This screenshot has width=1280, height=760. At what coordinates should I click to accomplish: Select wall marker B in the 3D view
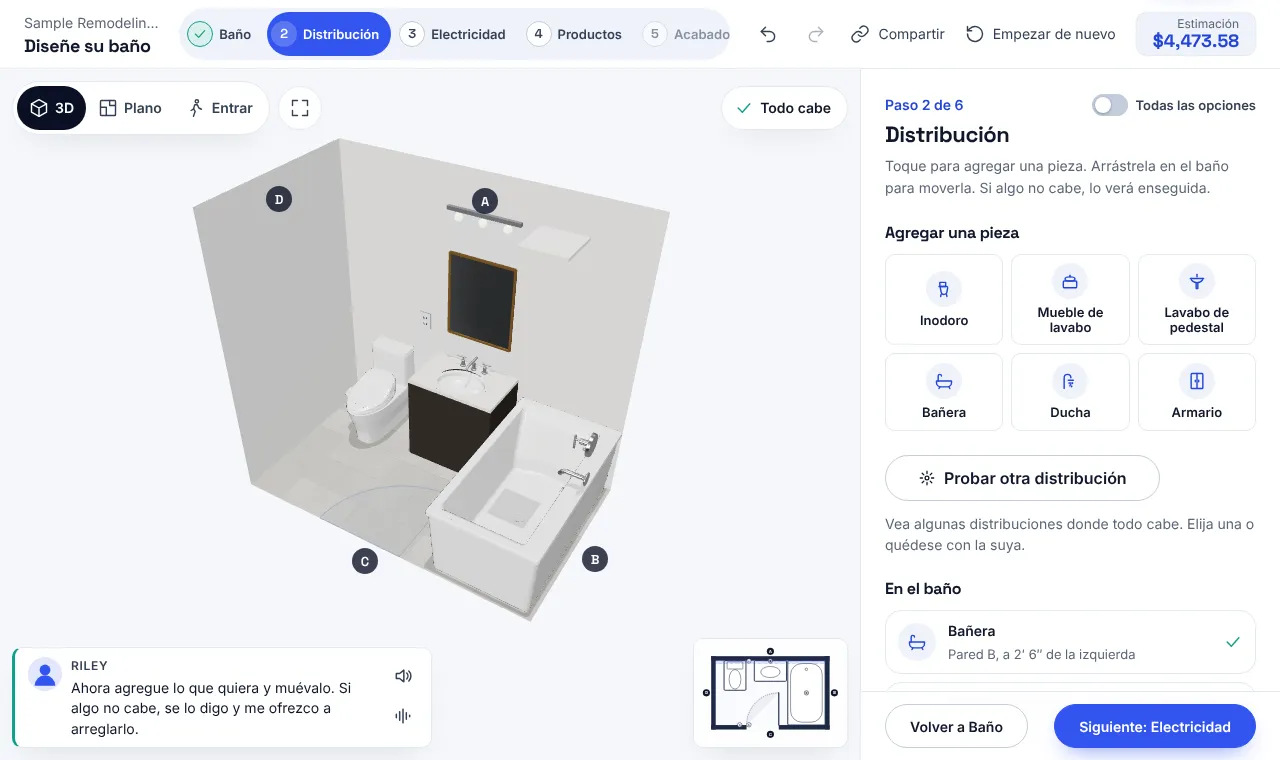click(x=595, y=559)
